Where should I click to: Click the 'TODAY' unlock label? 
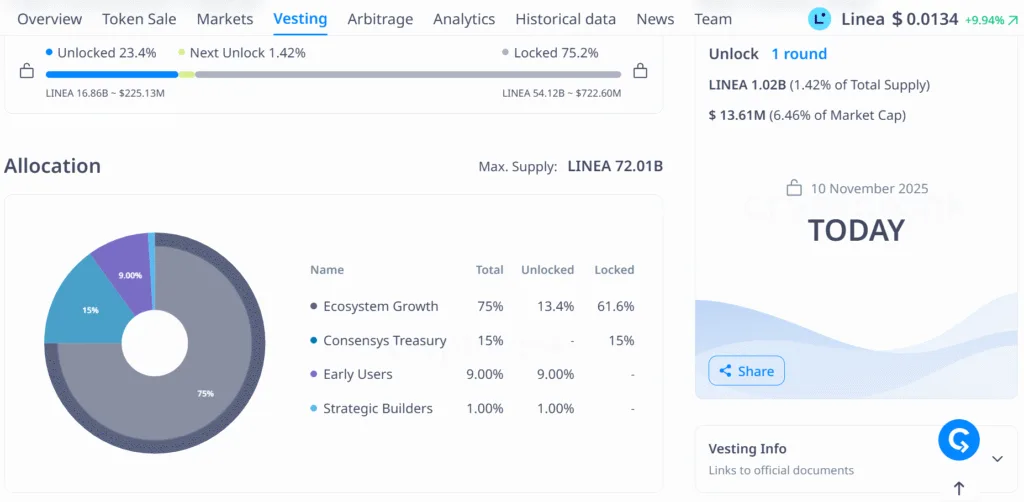(x=856, y=230)
